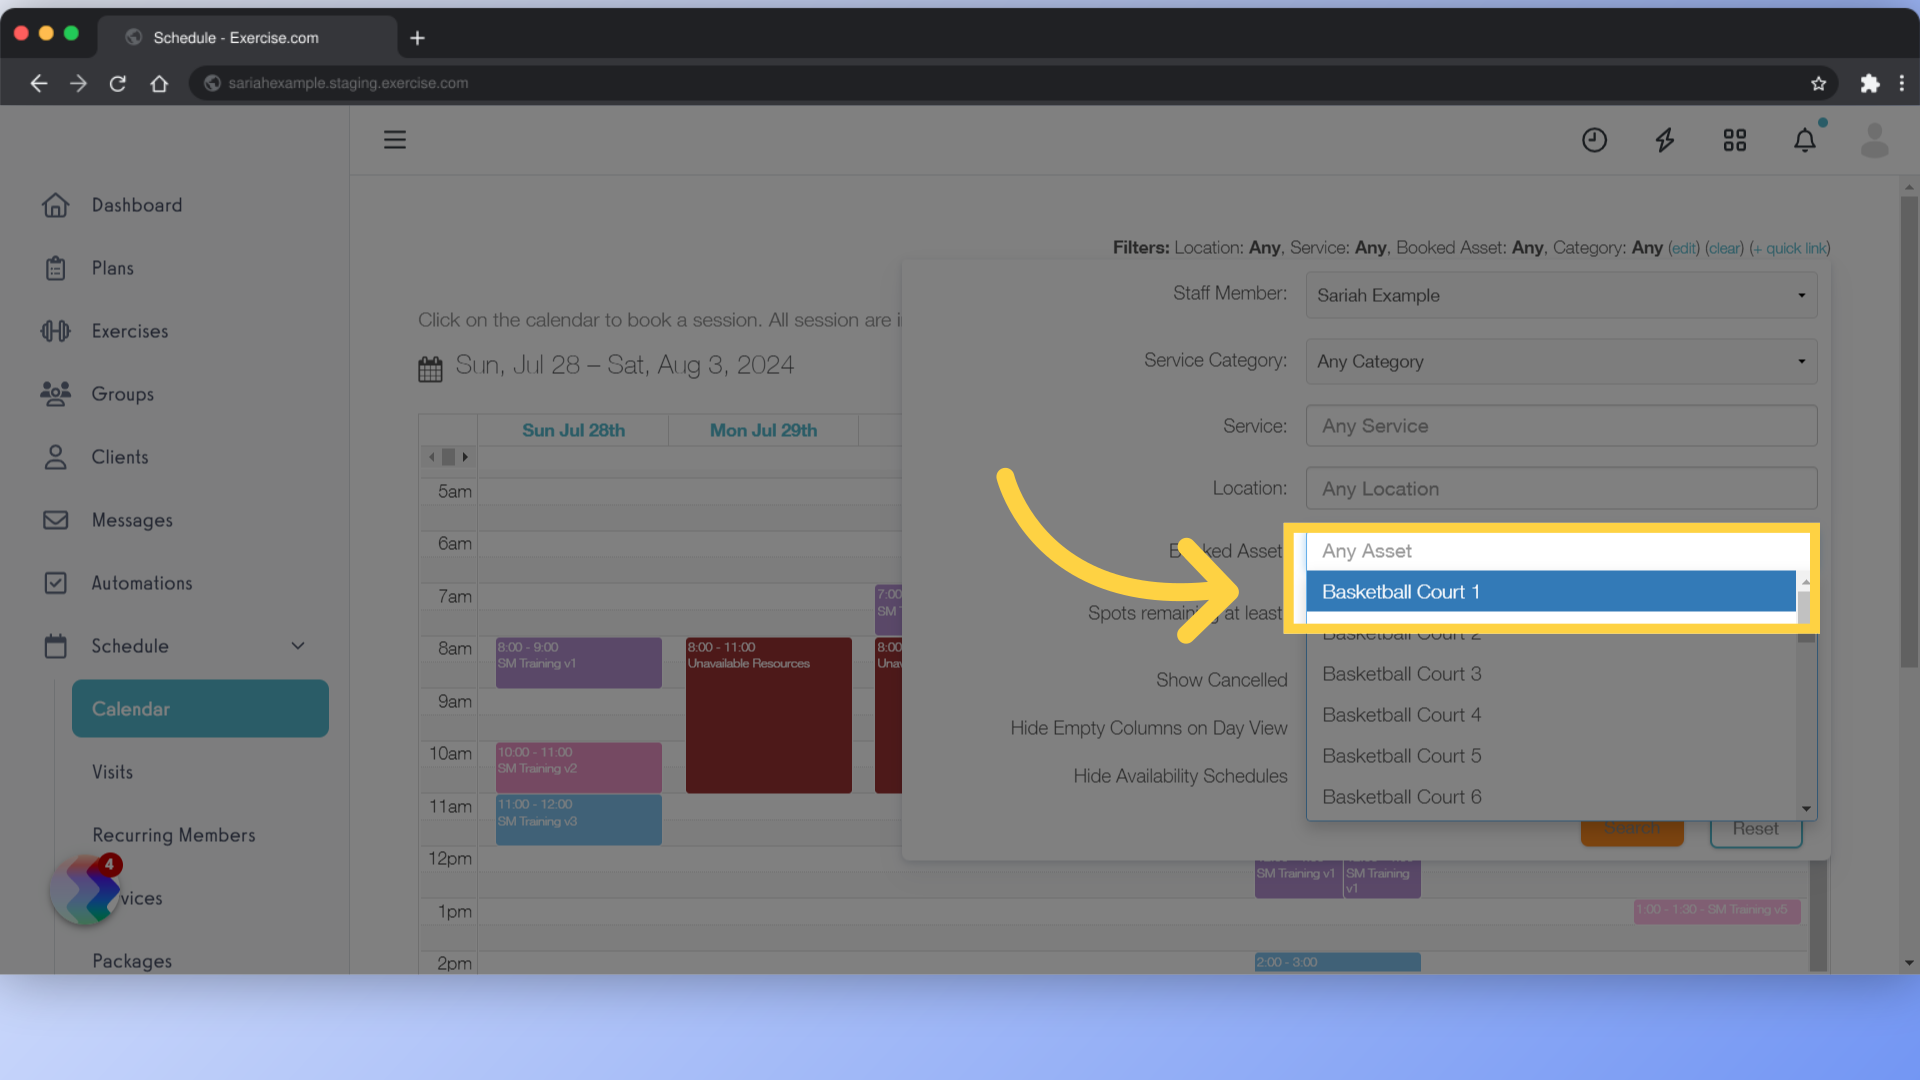Viewport: 1920px width, 1080px height.
Task: Open the Calendar sidebar item
Action: coord(200,709)
